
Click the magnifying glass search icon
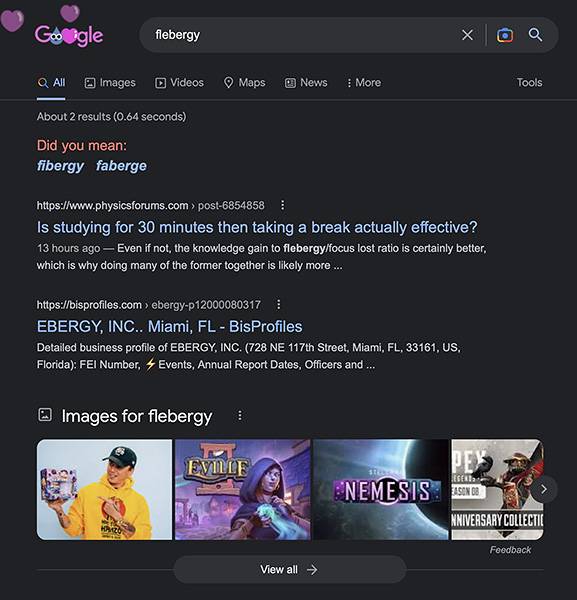tap(535, 35)
